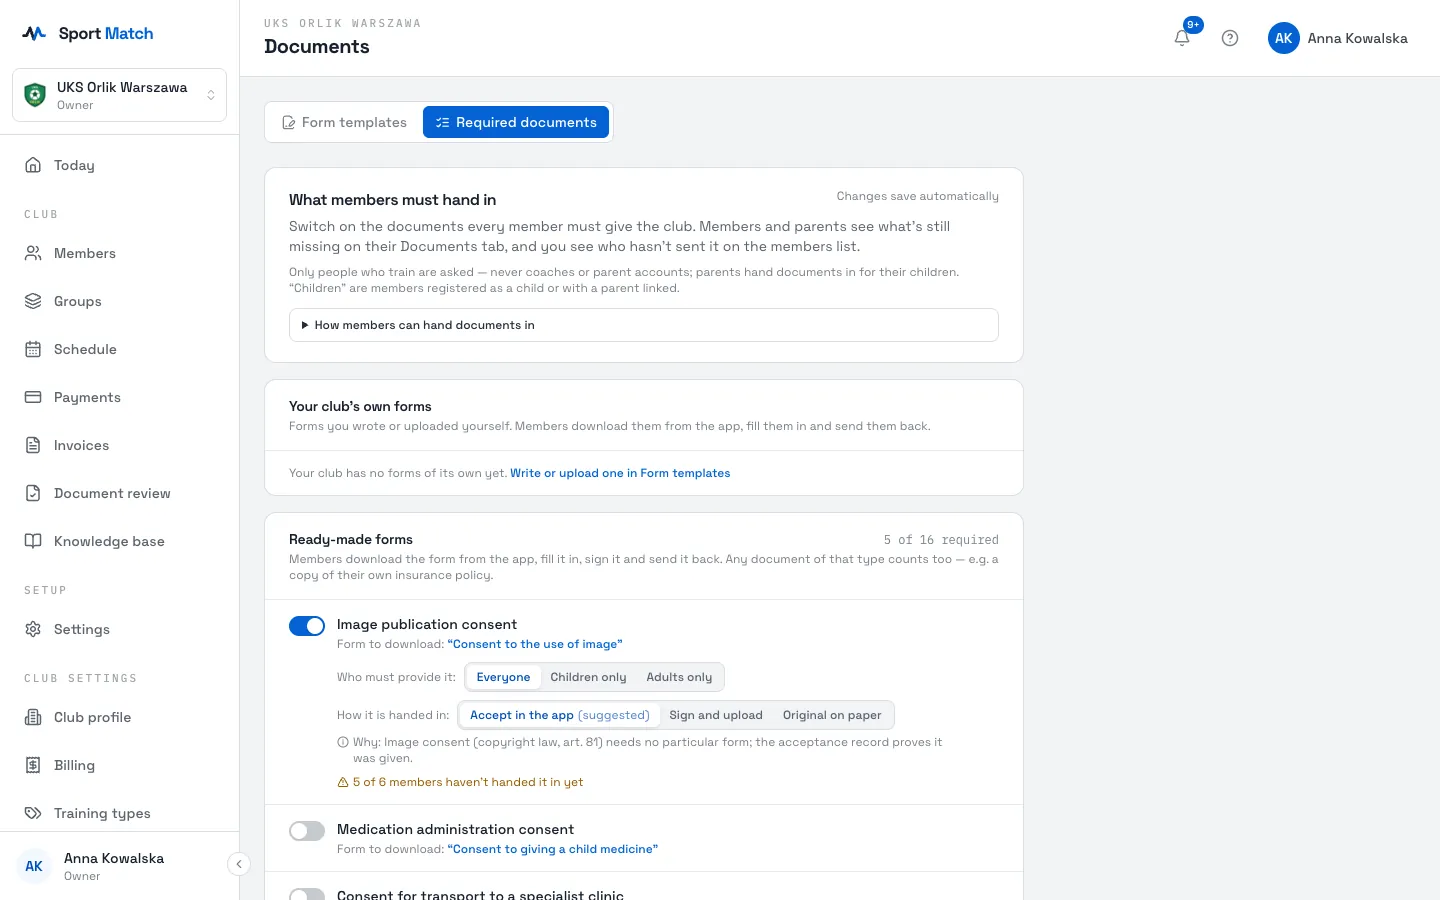
Task: Click the Billing receipt icon
Action: (33, 765)
